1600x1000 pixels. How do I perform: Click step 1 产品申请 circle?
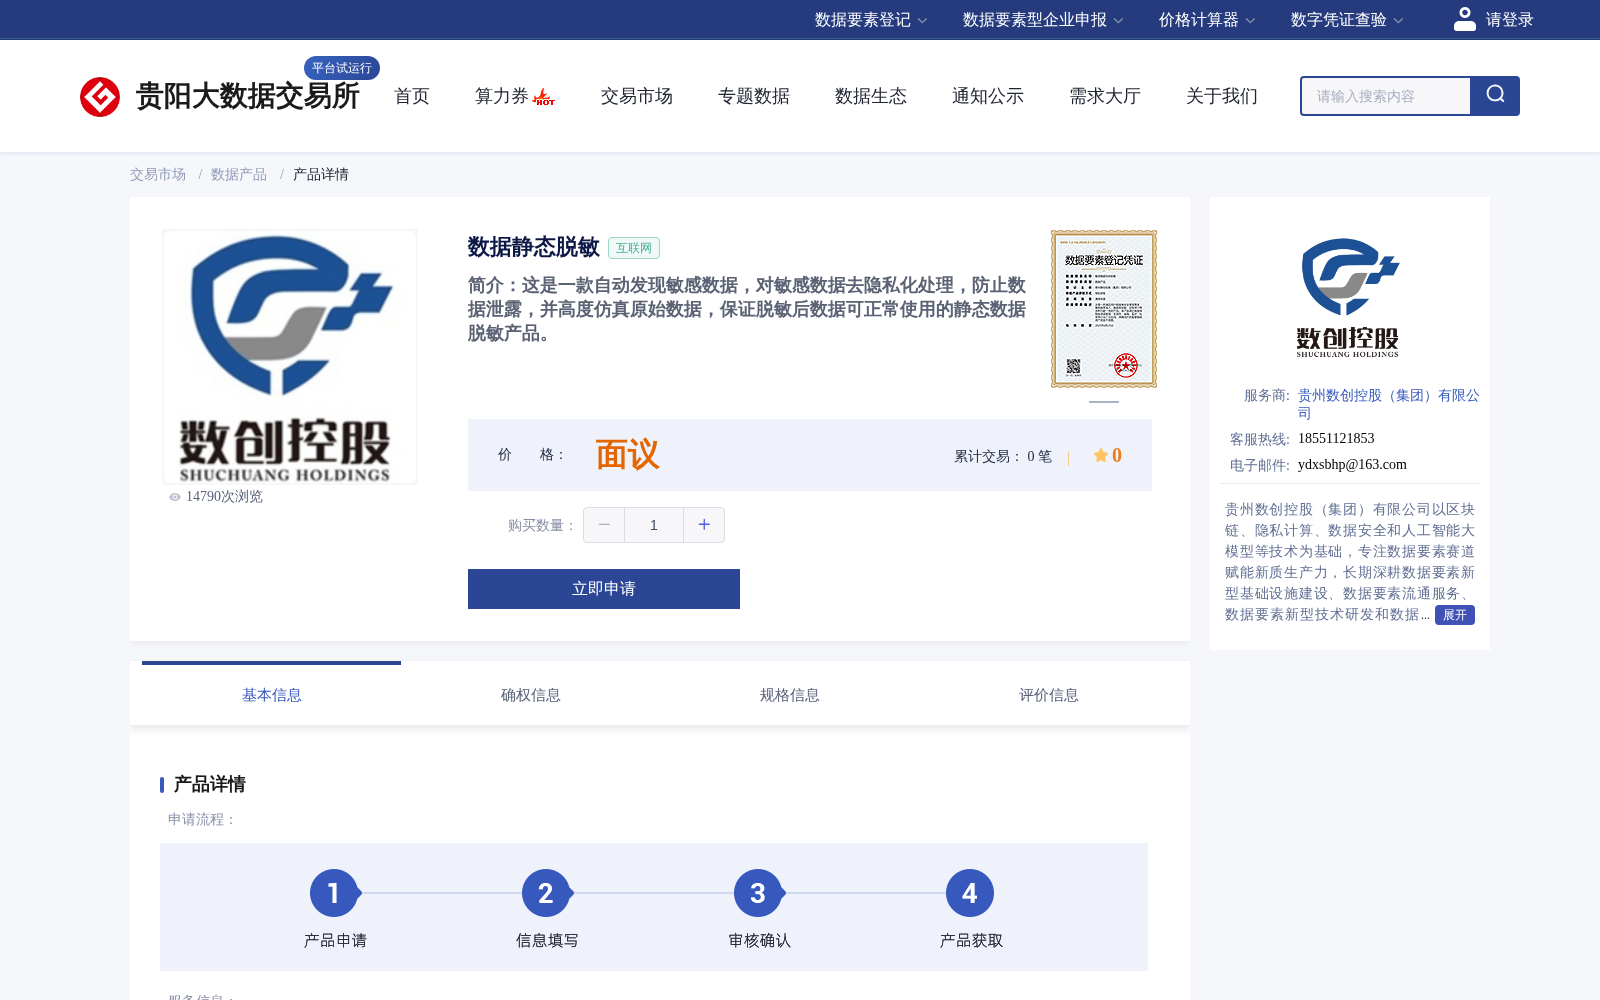click(334, 893)
